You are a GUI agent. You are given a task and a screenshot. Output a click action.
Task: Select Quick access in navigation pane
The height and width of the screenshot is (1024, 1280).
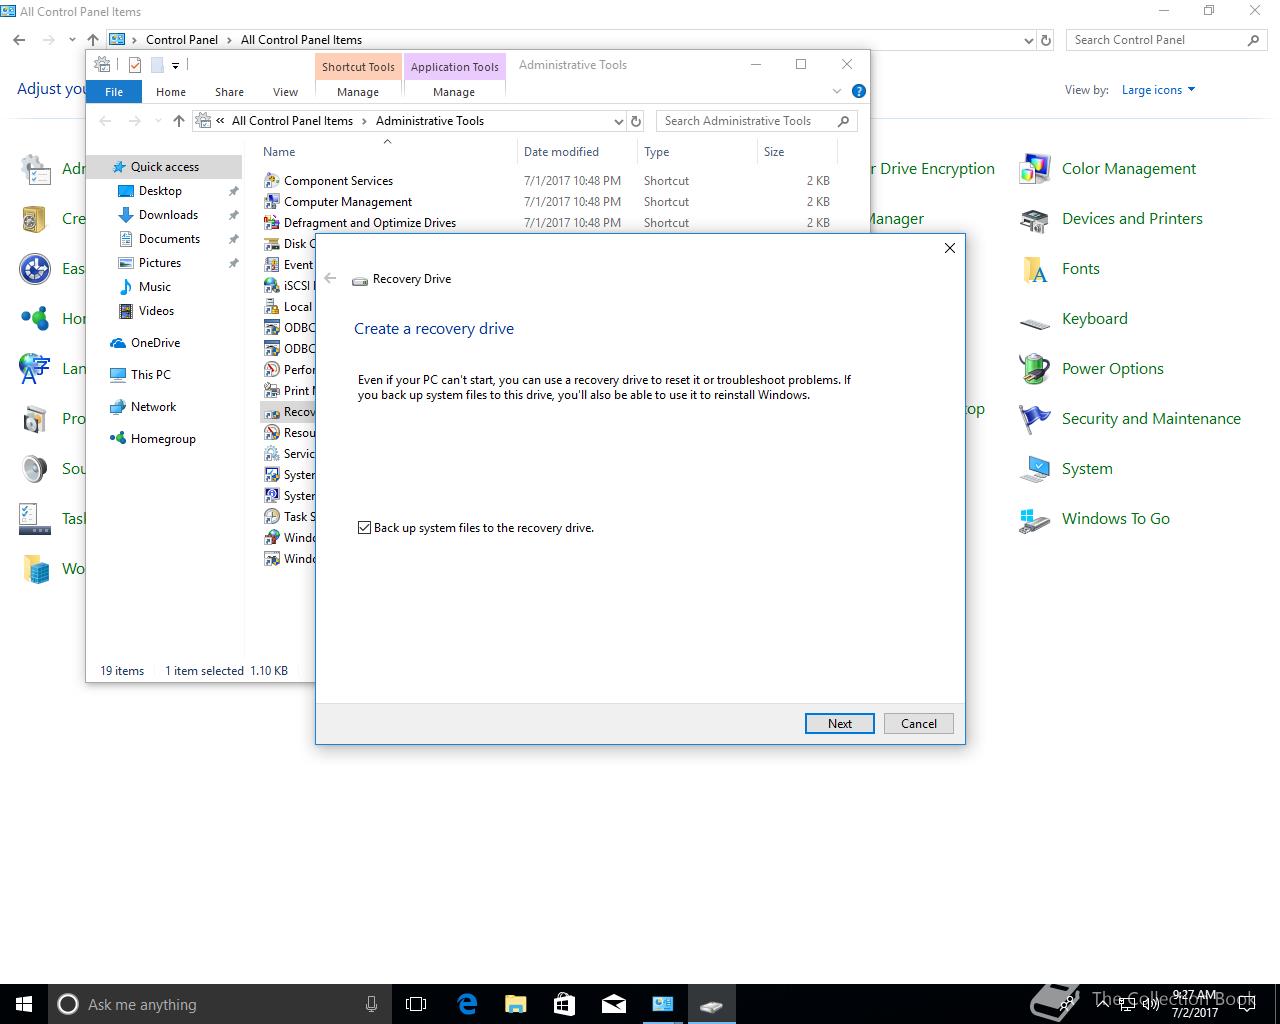pyautogui.click(x=165, y=167)
